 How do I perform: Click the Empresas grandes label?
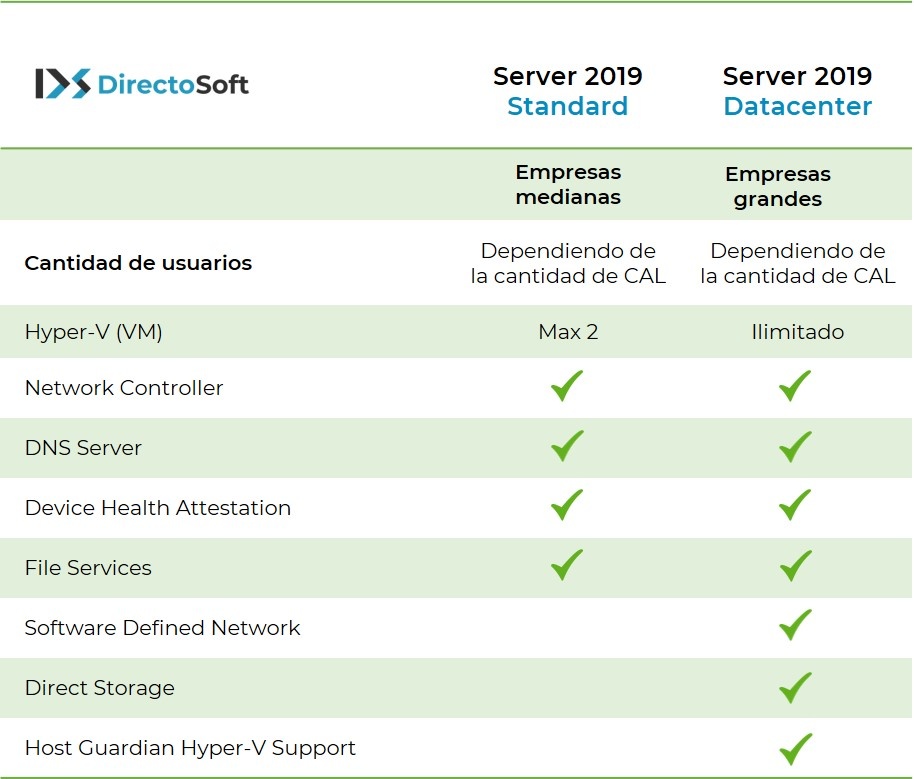pyautogui.click(x=778, y=187)
